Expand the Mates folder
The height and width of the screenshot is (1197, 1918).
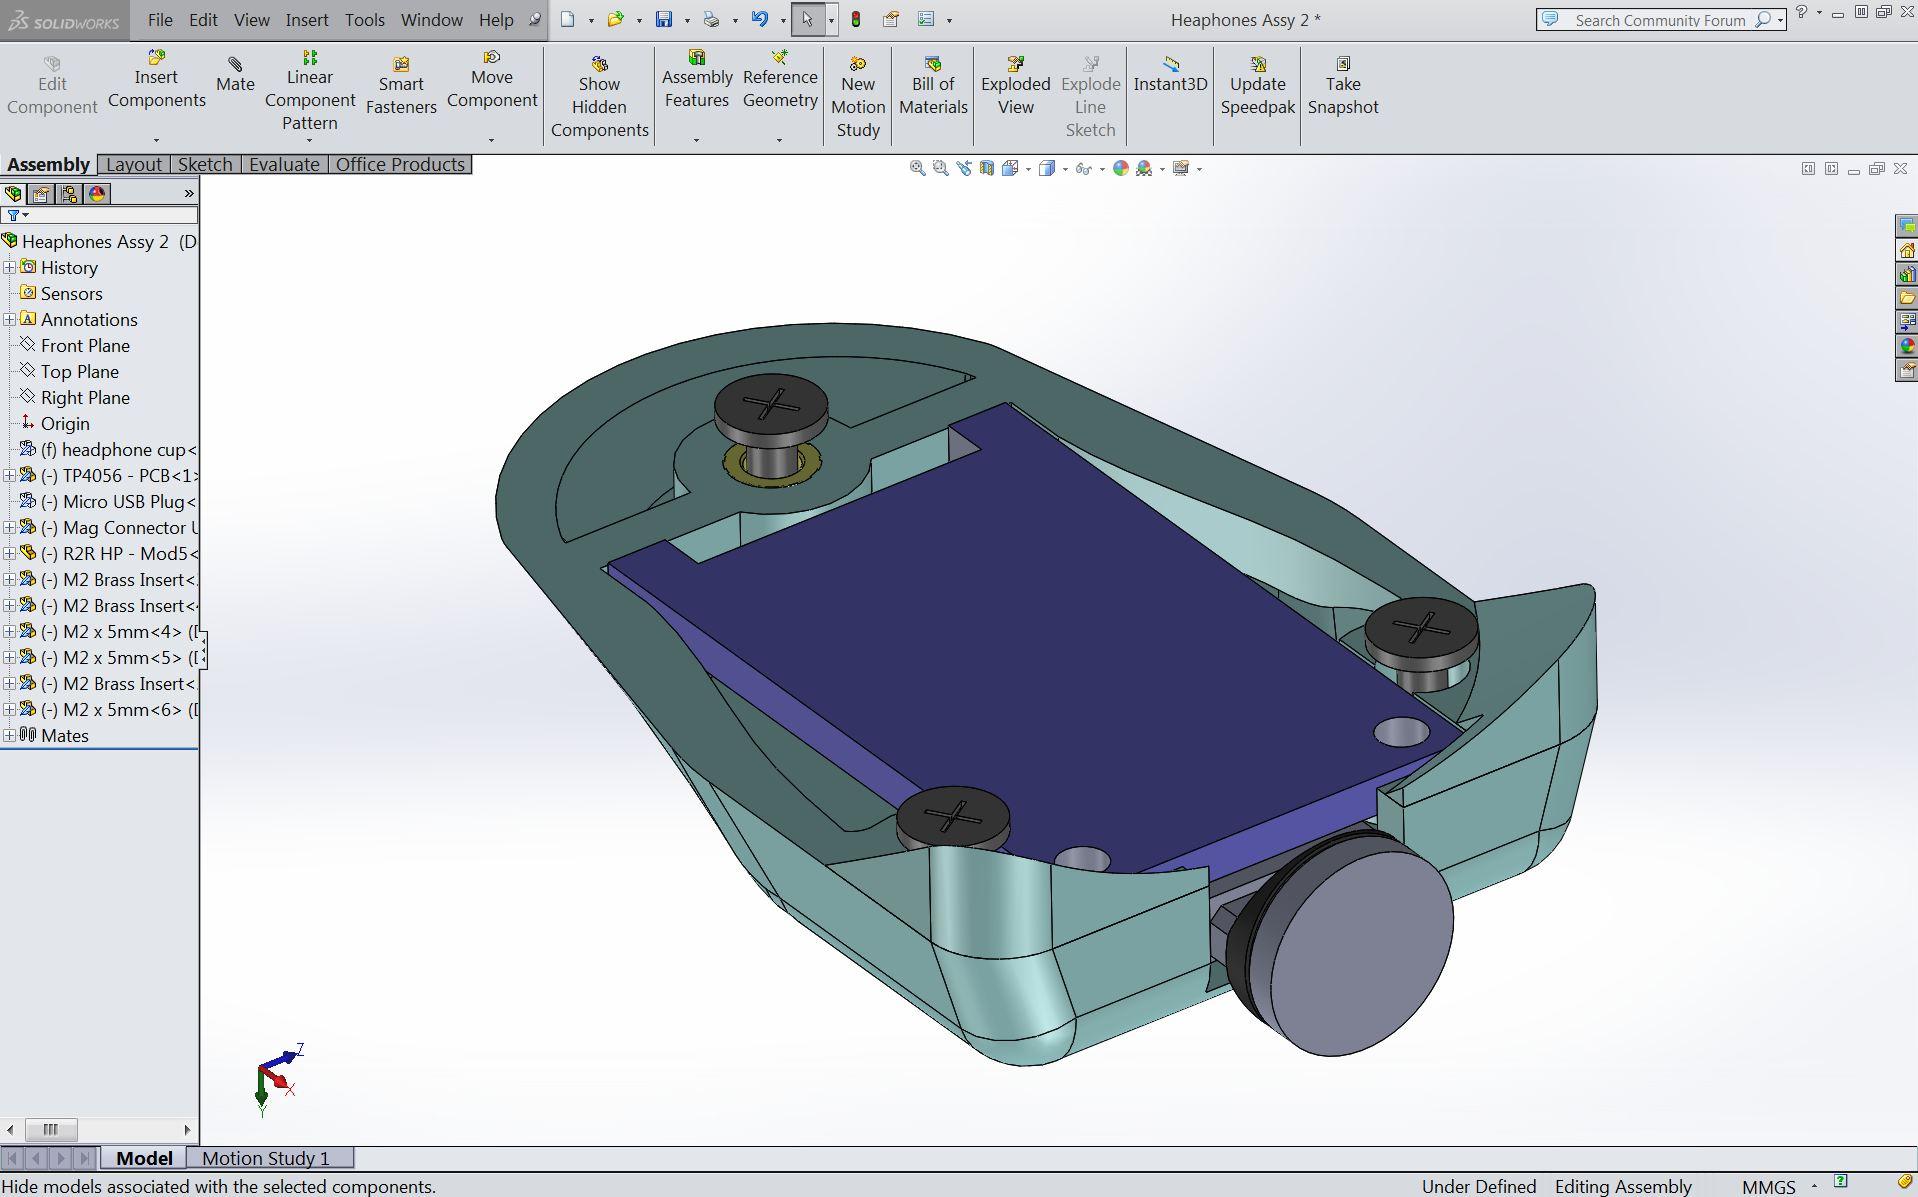9,735
